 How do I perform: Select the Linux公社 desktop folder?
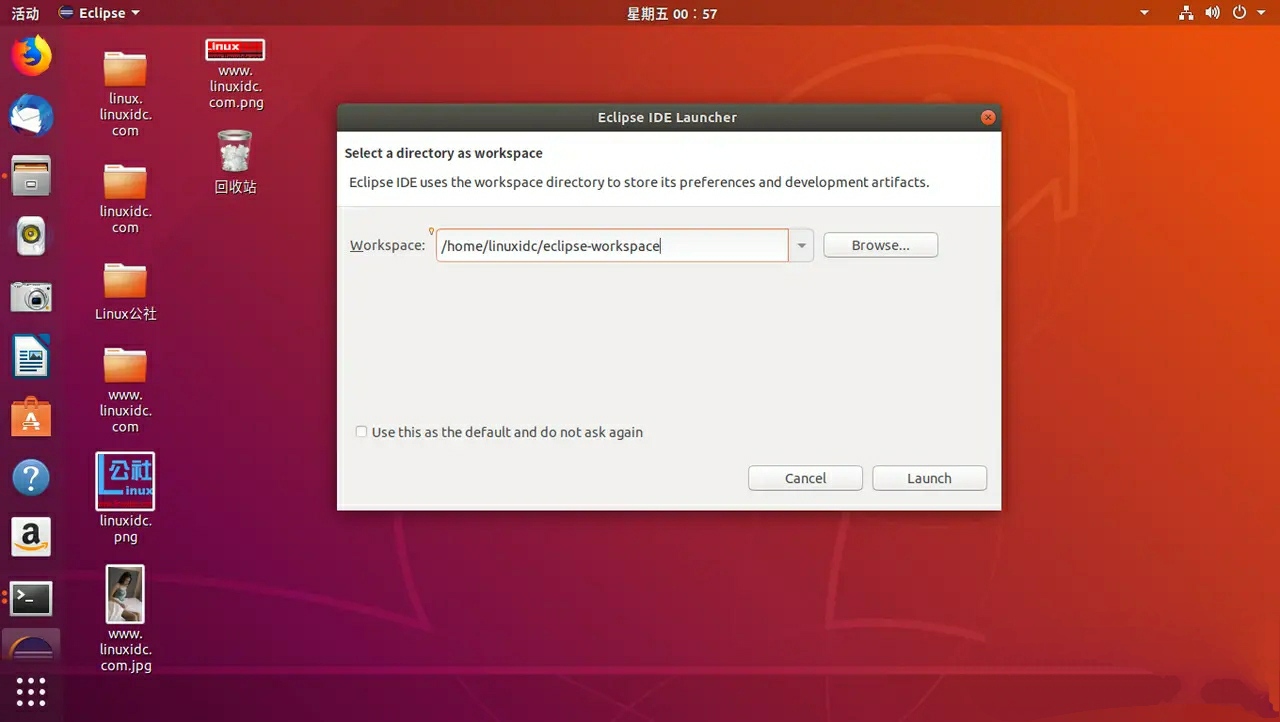tap(125, 291)
